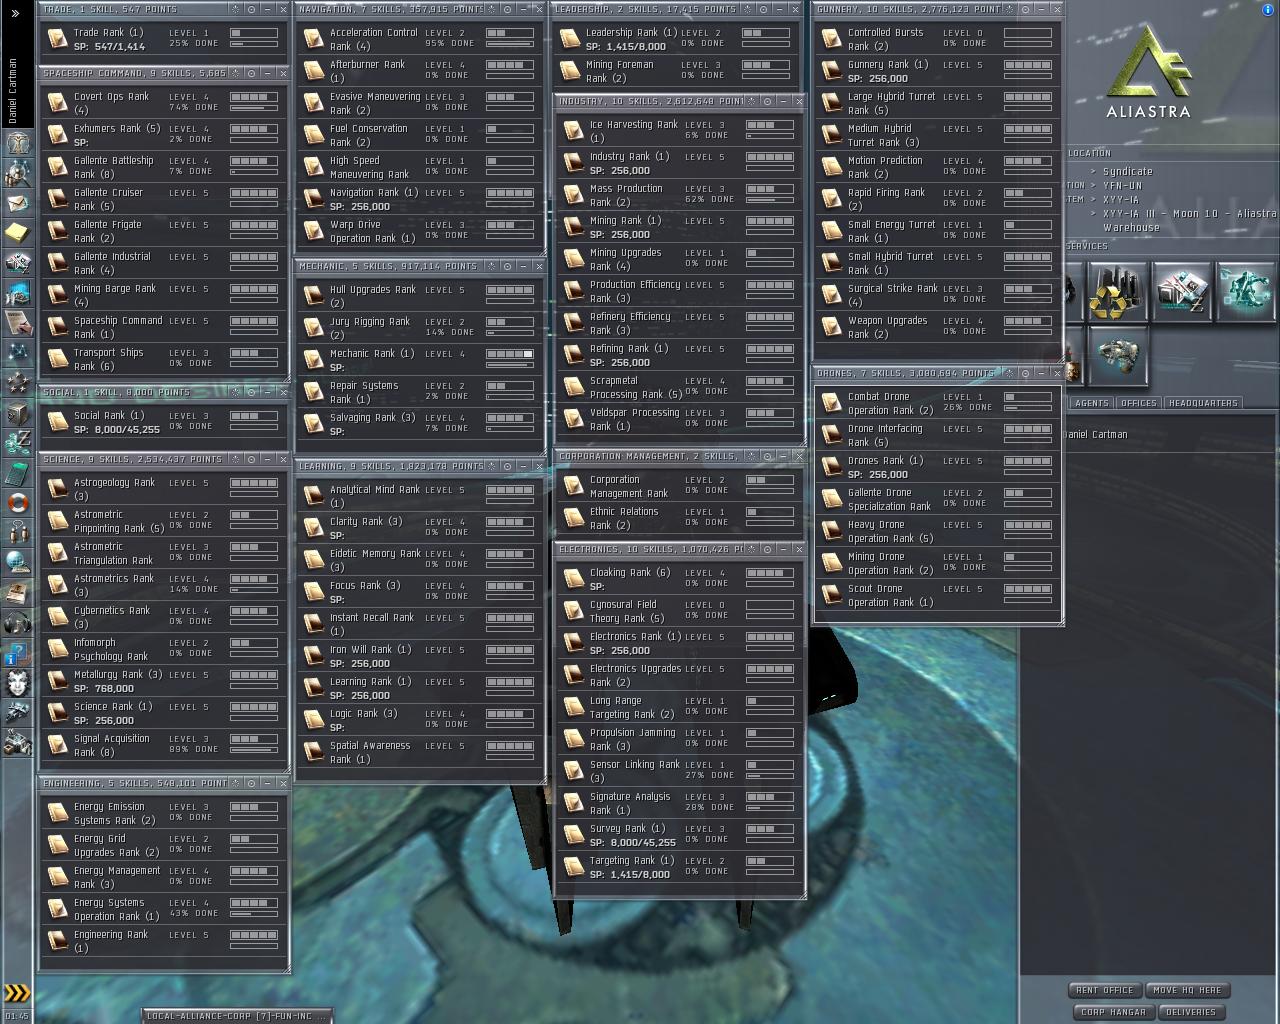Select the Gallente Battleship skill row

pos(164,167)
